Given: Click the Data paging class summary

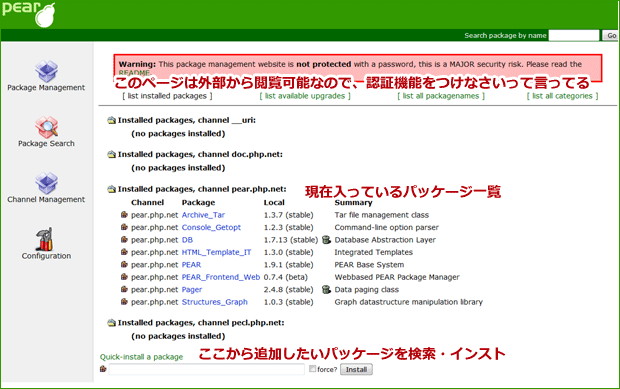Looking at the screenshot, I should coord(367,289).
